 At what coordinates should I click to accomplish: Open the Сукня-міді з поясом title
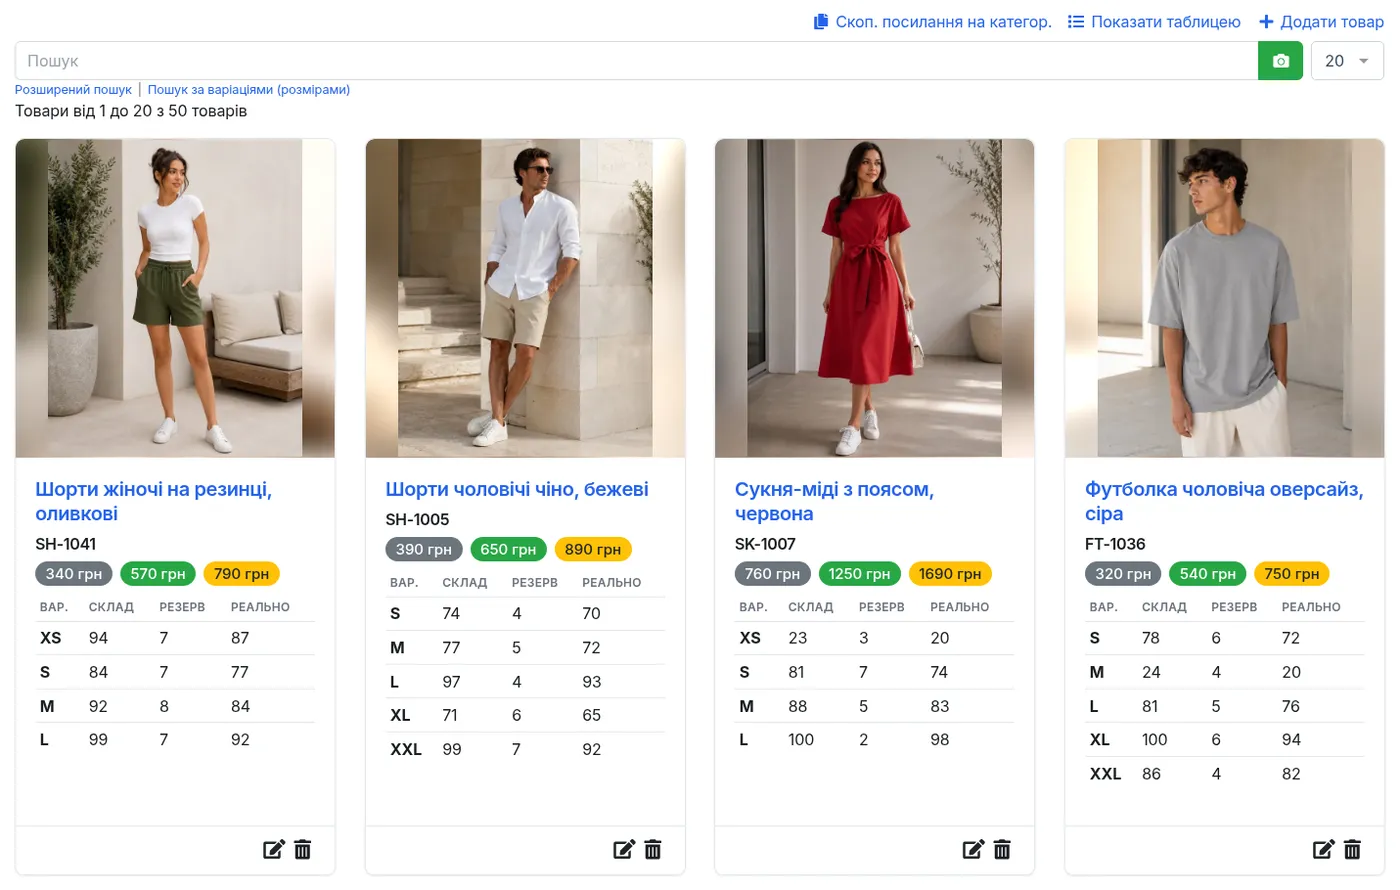[x=834, y=501]
